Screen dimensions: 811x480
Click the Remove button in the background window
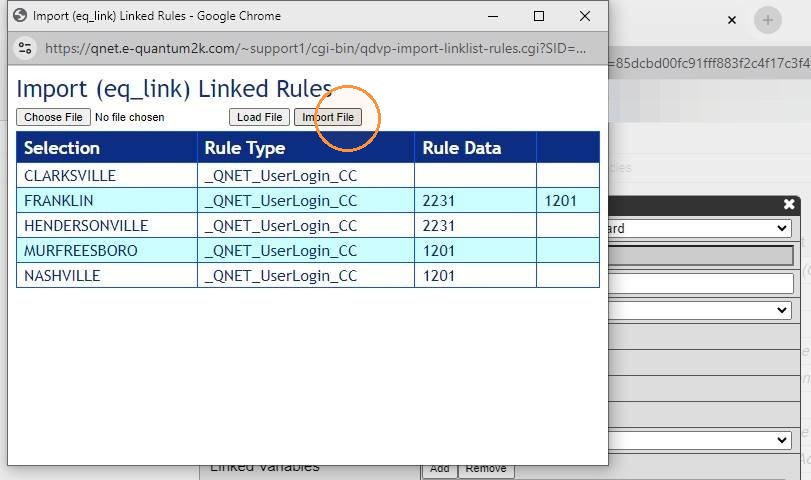486,469
